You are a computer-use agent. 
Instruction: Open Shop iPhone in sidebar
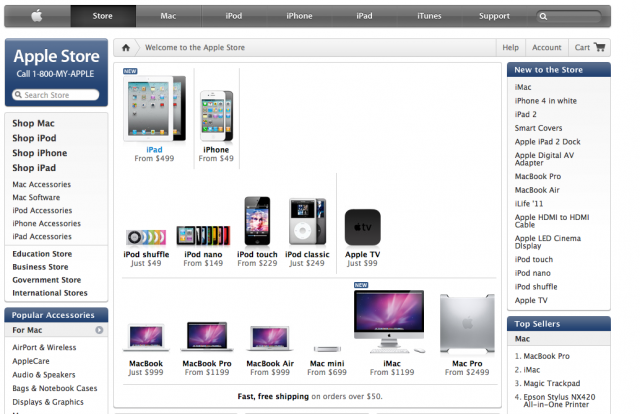coord(40,153)
